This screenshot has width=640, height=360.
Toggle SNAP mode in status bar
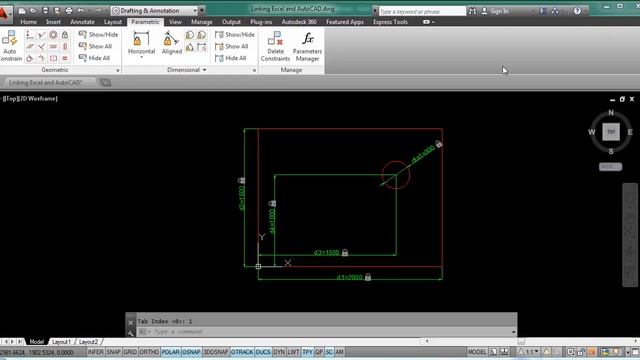point(113,352)
